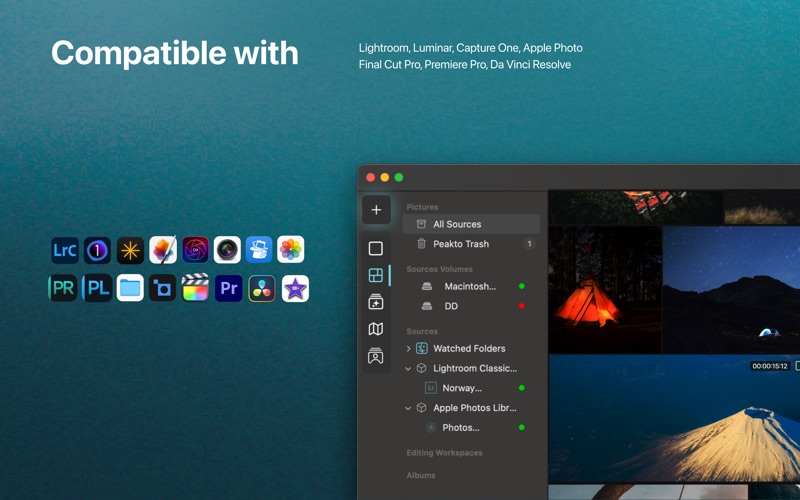Screen dimensions: 800x500
Task: Select the mosaic grid view icon
Action: pos(376,276)
